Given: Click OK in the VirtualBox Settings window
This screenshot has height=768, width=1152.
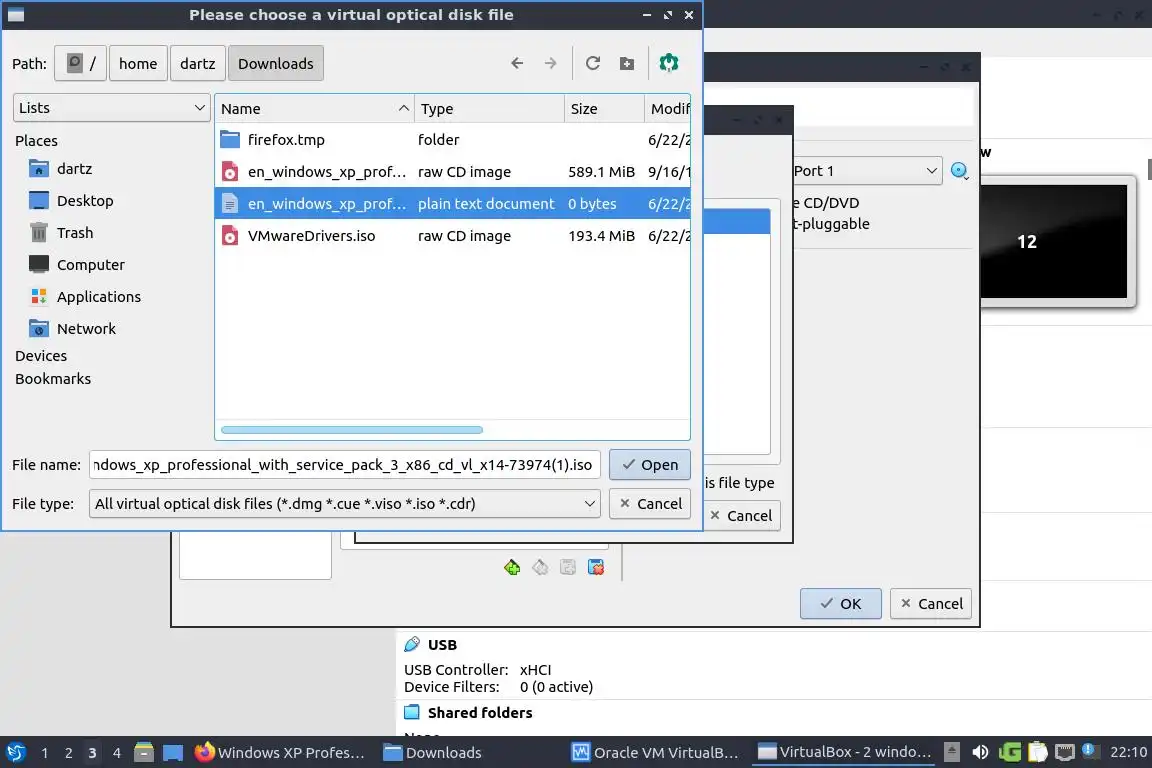Looking at the screenshot, I should (840, 604).
